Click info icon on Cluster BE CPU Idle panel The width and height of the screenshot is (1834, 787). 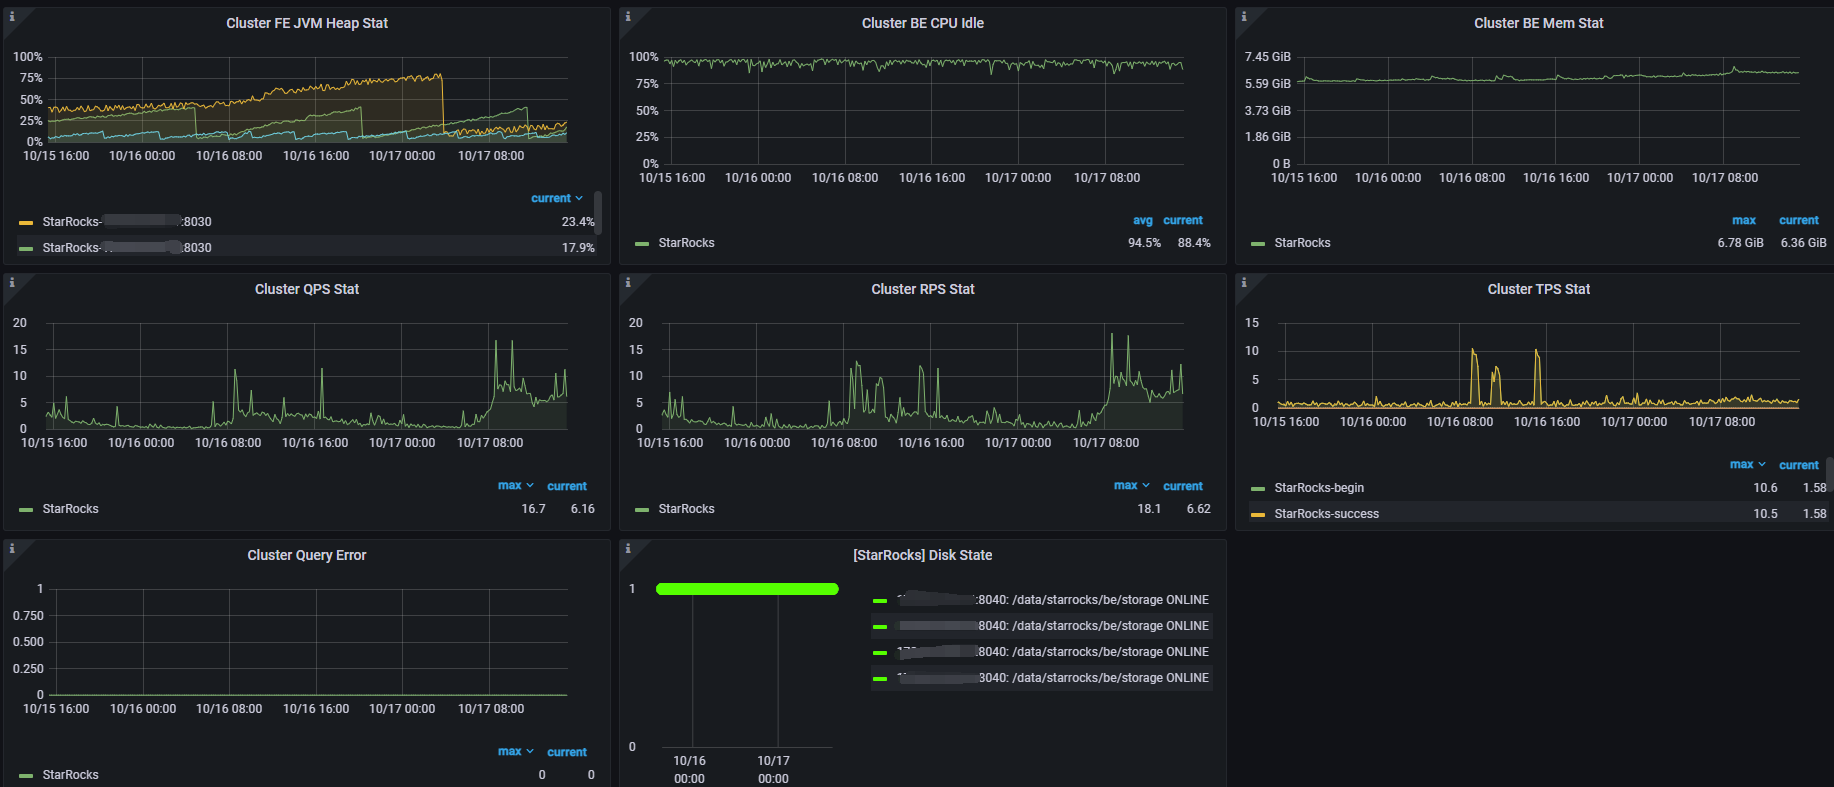[x=628, y=17]
